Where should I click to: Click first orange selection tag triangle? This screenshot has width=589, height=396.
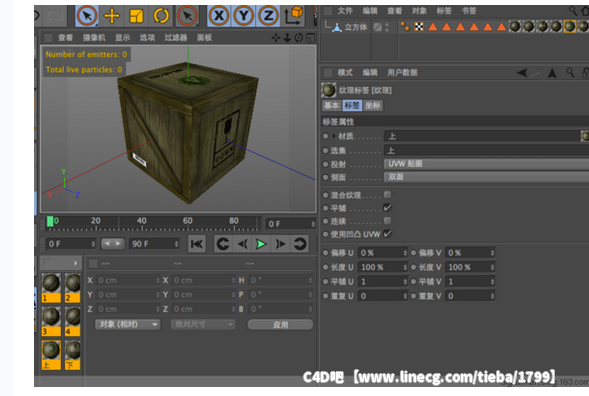433,27
